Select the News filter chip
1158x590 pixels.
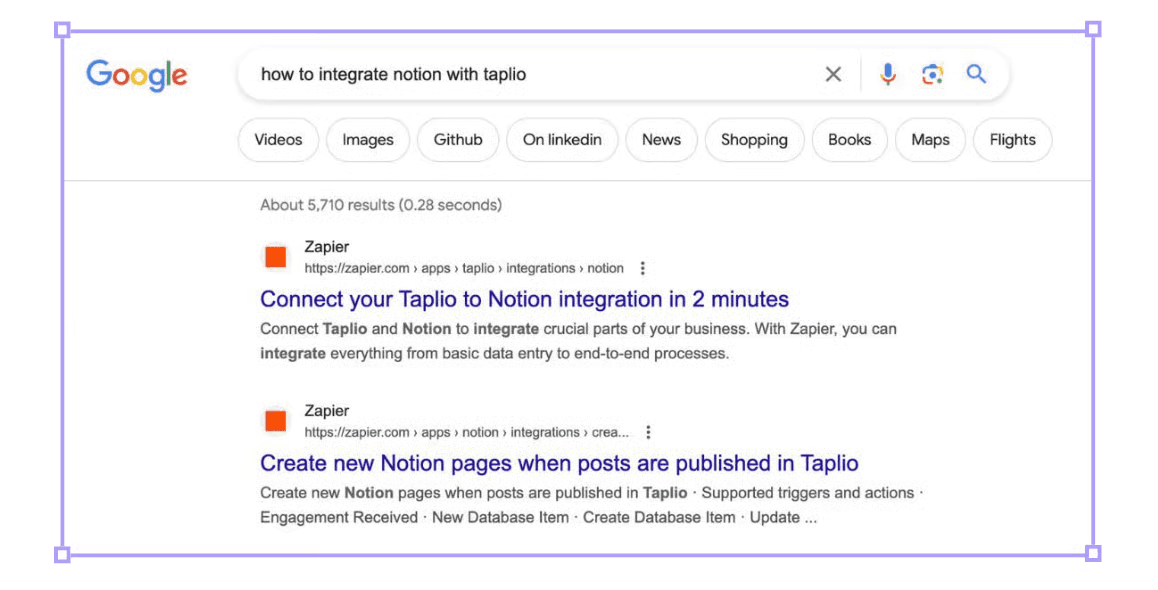pos(661,140)
